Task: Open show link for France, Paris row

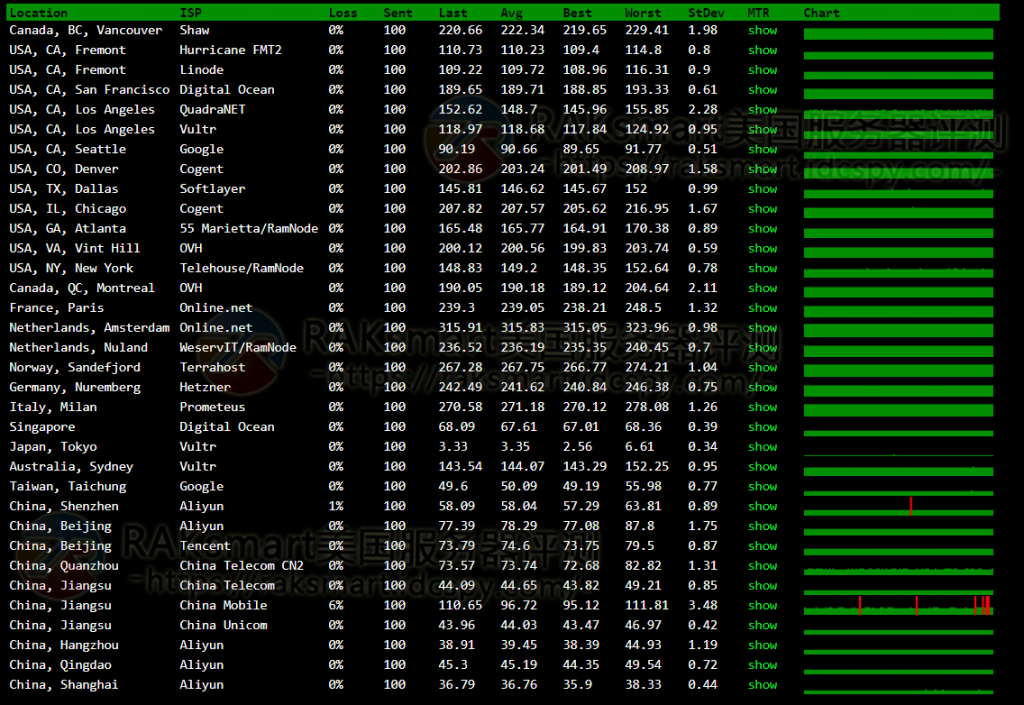Action: pyautogui.click(x=762, y=307)
